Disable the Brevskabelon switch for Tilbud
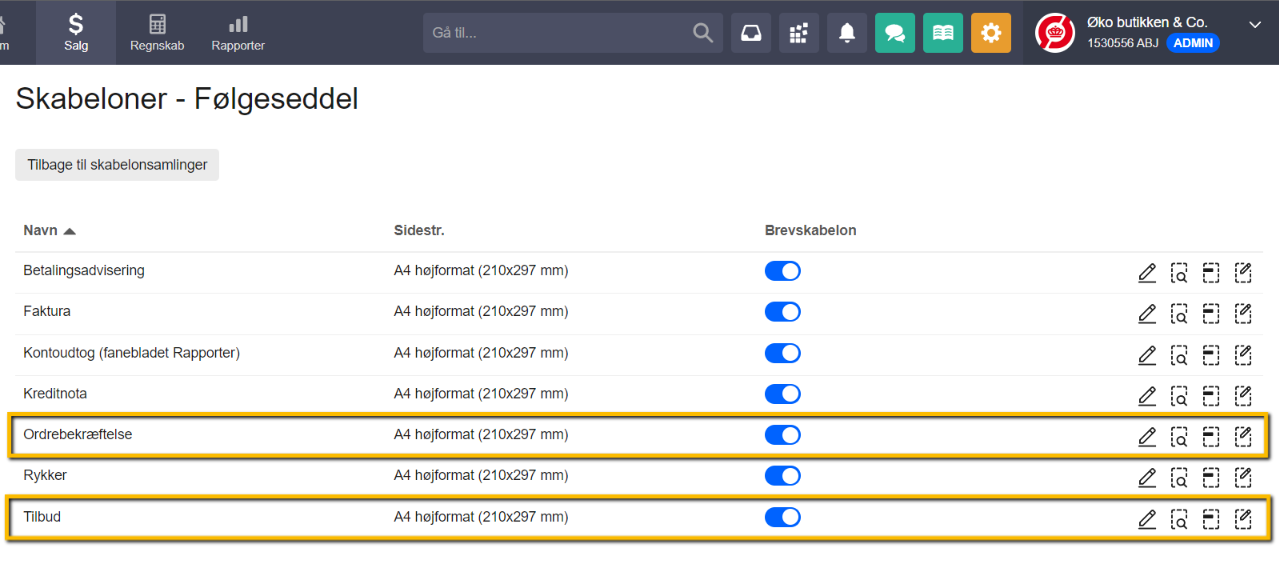This screenshot has width=1279, height=574. coord(783,517)
